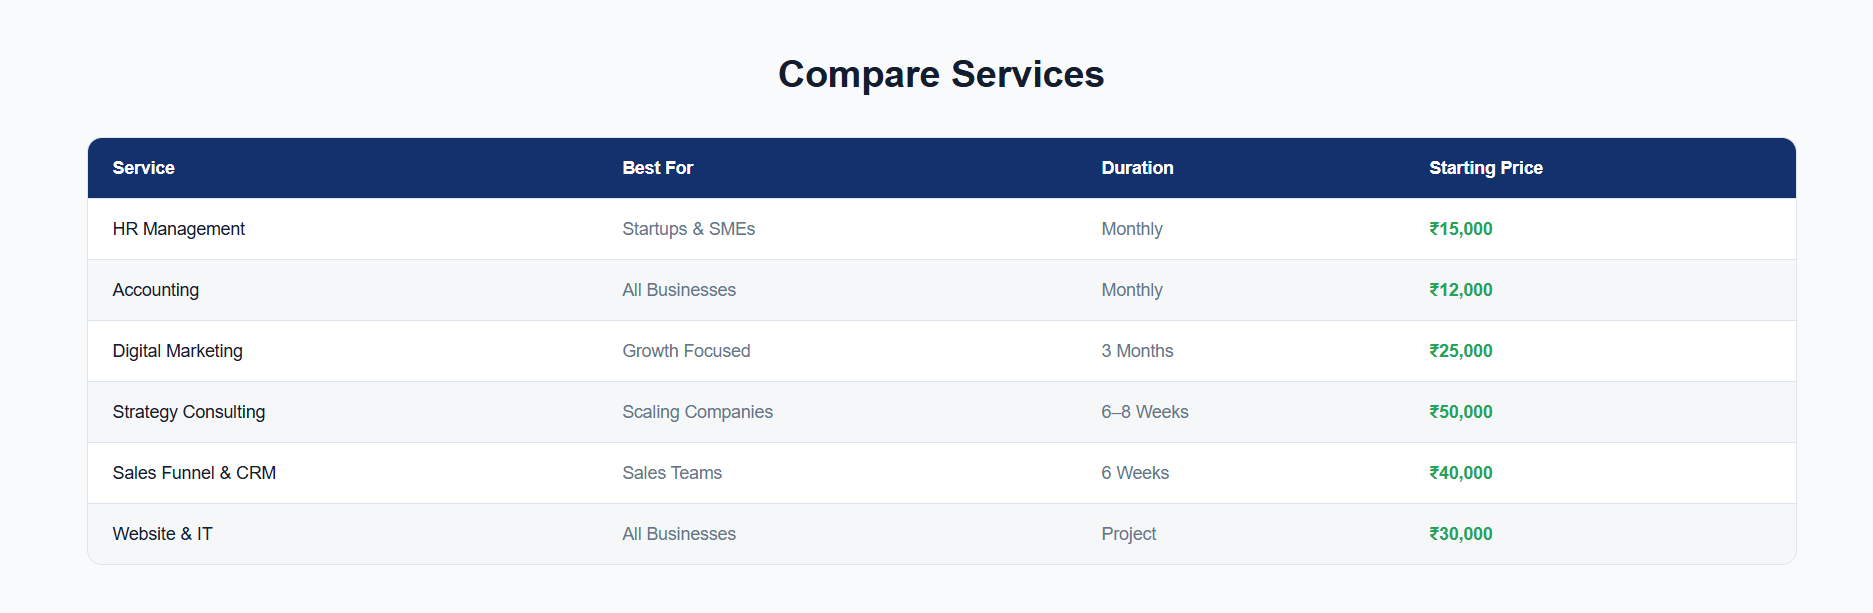The height and width of the screenshot is (613, 1873).
Task: Click the Compare Services heading
Action: tap(940, 74)
